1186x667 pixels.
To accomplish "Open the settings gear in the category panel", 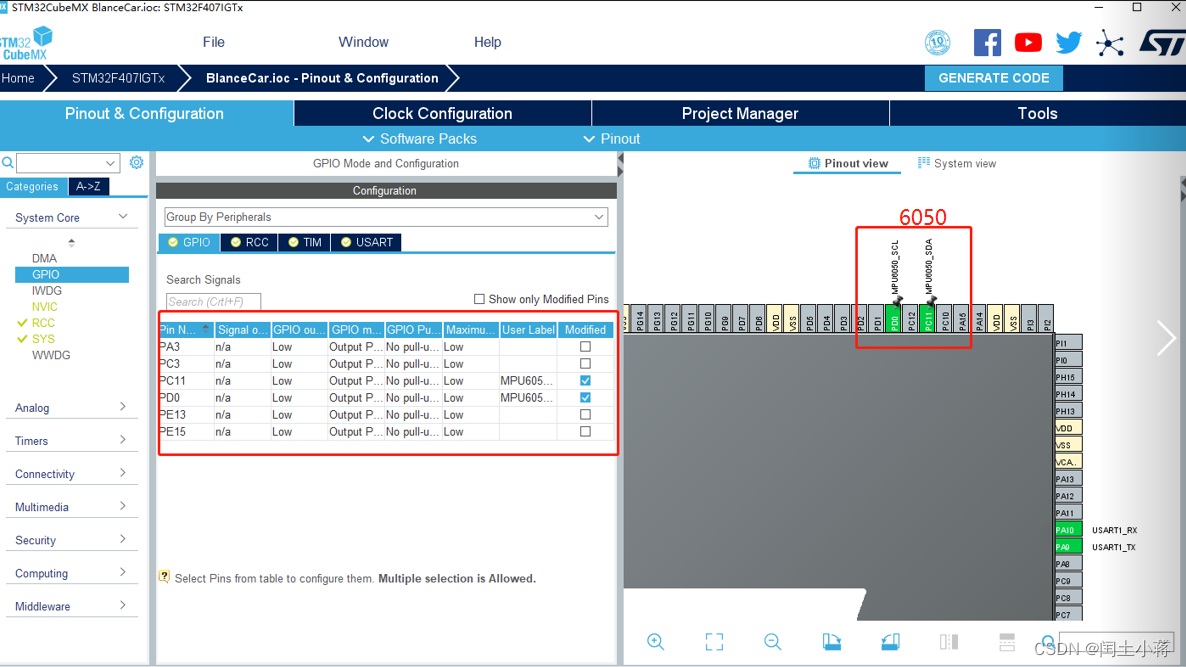I will [136, 162].
